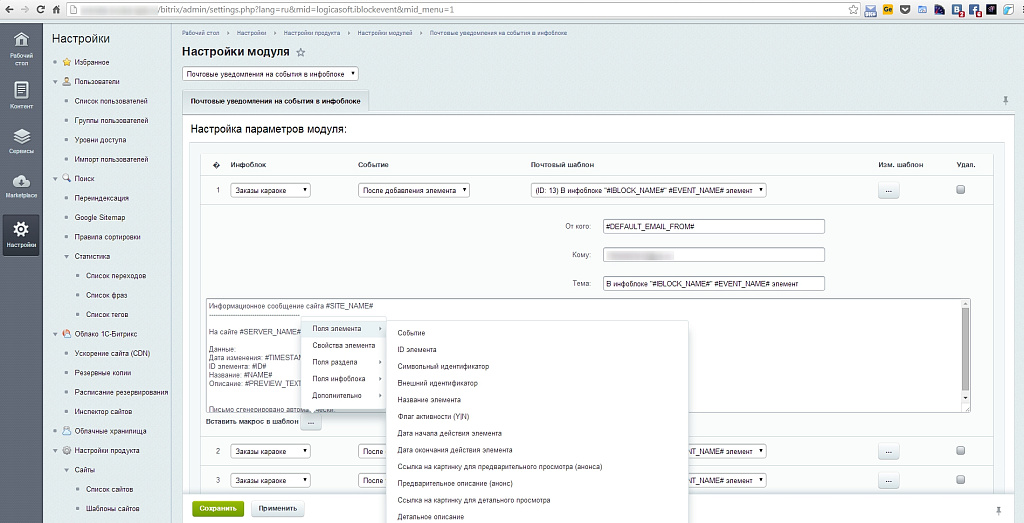This screenshot has height=523, width=1024.
Task: Expand the module selector dropdown under the title
Action: pos(270,74)
